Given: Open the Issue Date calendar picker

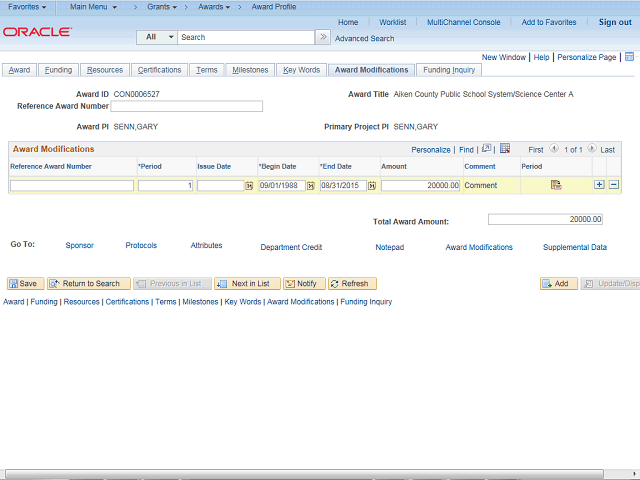Looking at the screenshot, I should click(x=249, y=186).
